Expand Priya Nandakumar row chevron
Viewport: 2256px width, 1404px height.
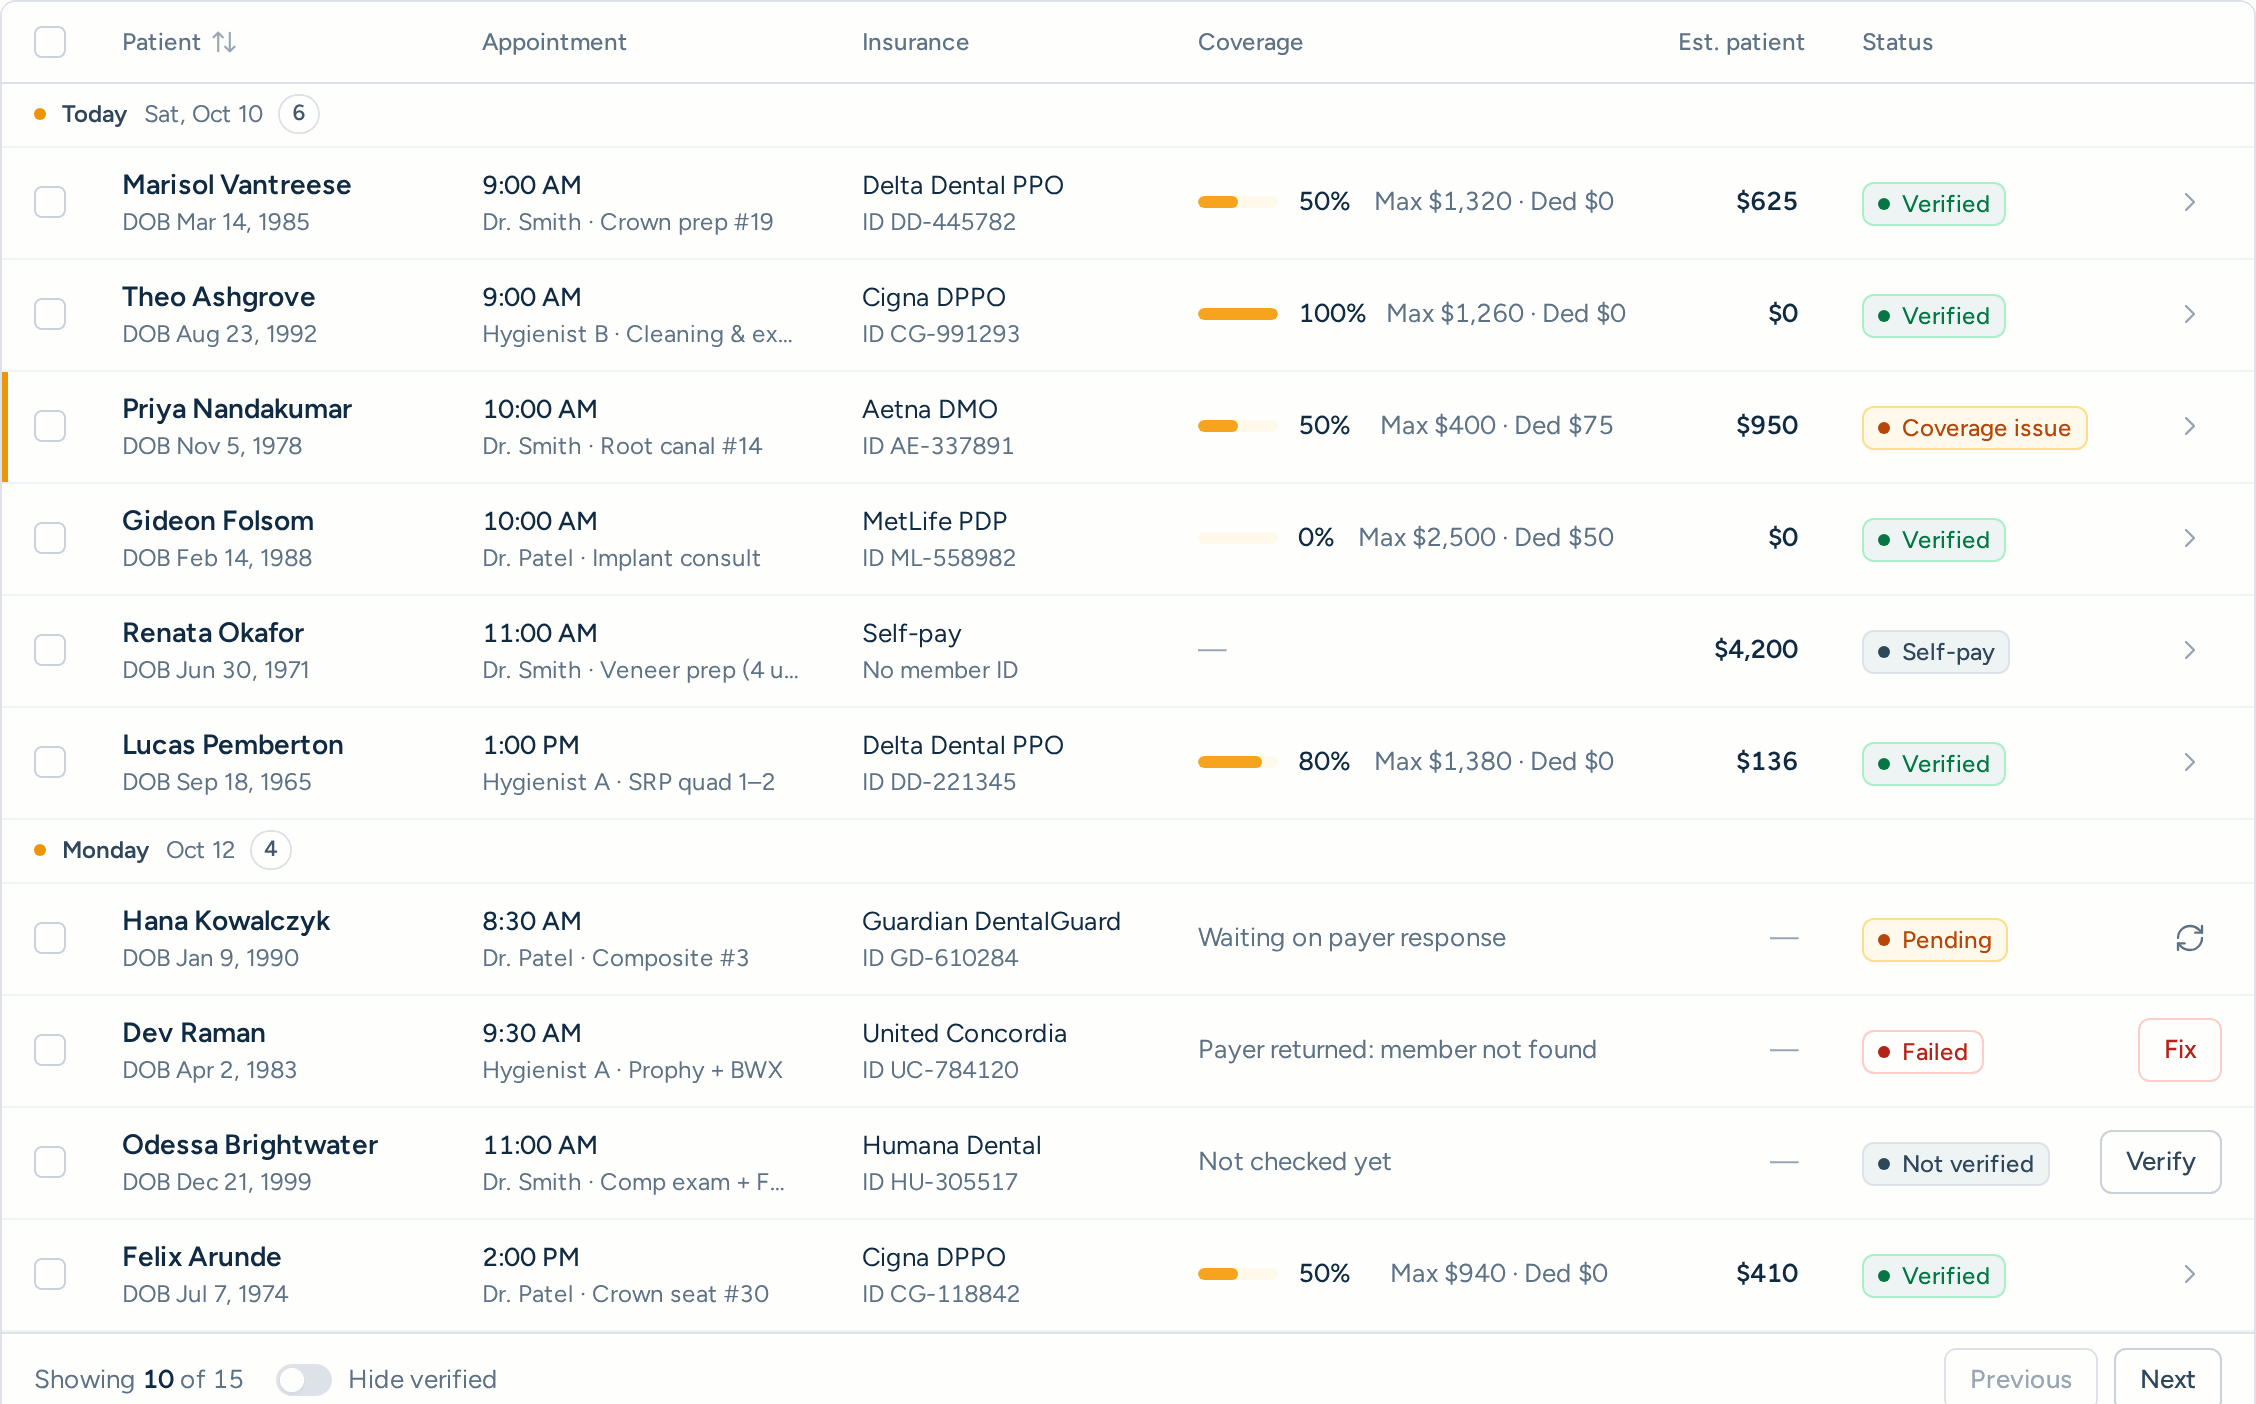click(x=2189, y=426)
